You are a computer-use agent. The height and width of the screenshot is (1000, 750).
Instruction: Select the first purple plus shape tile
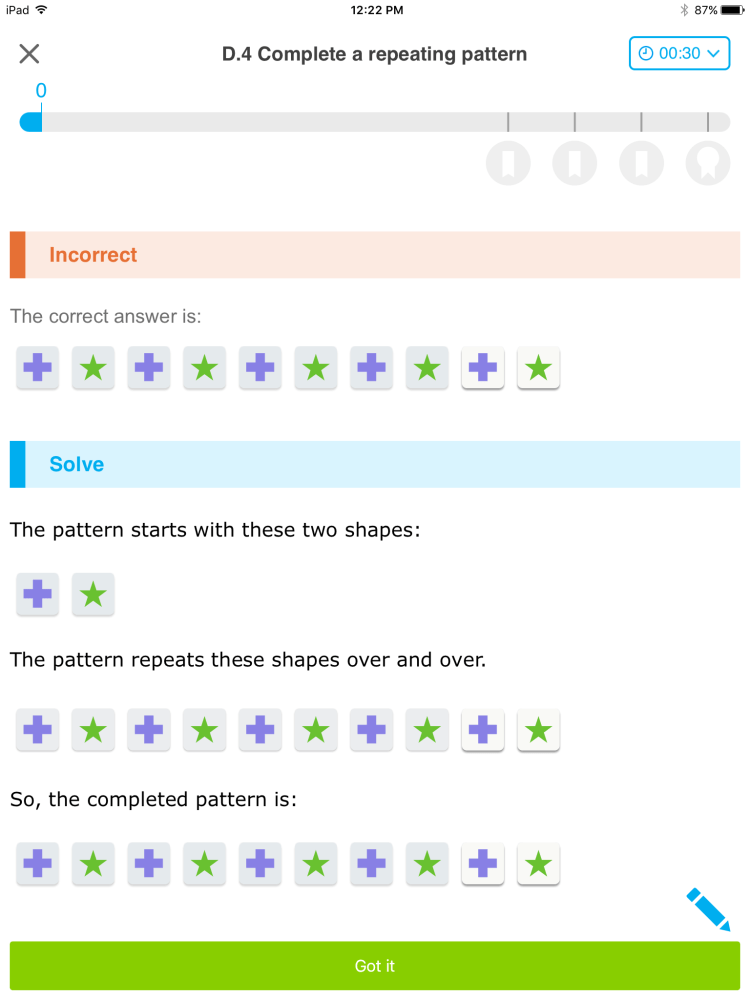coord(37,594)
